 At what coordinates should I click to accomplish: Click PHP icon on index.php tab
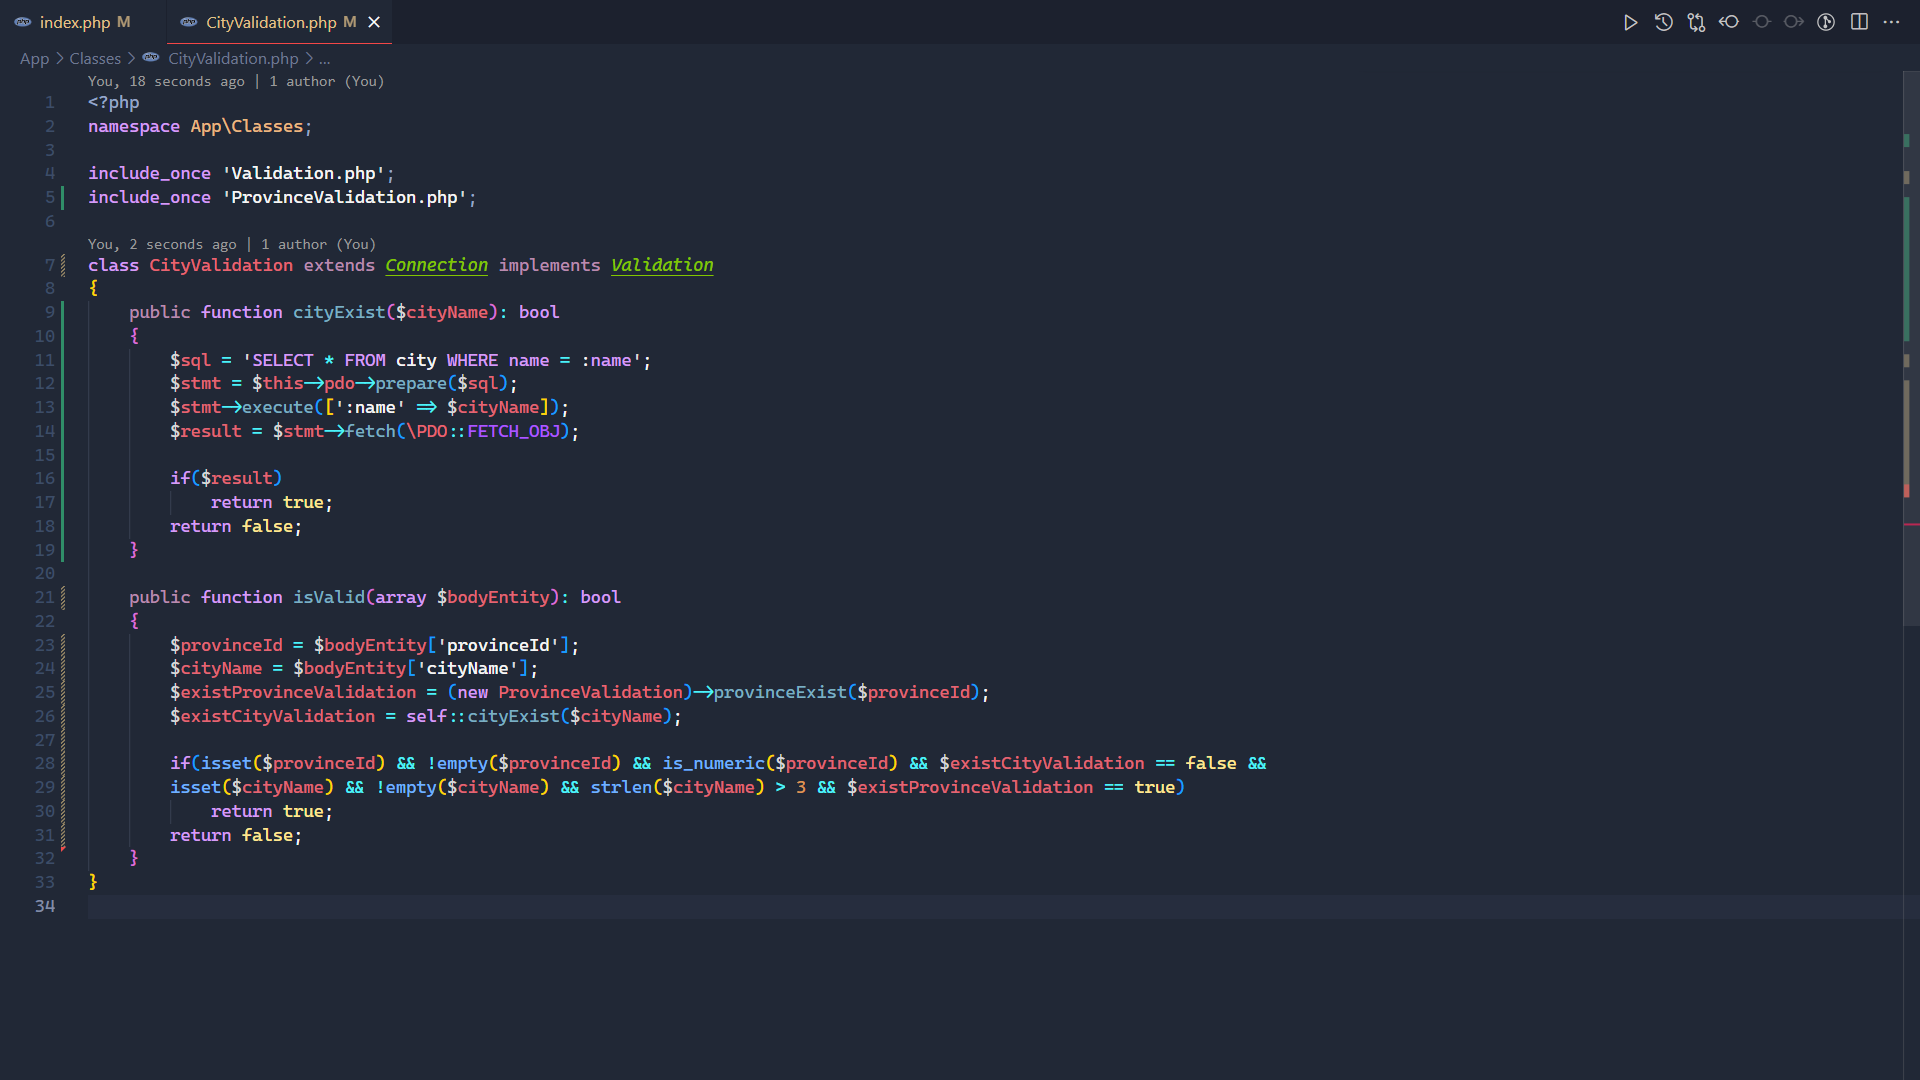(x=23, y=22)
